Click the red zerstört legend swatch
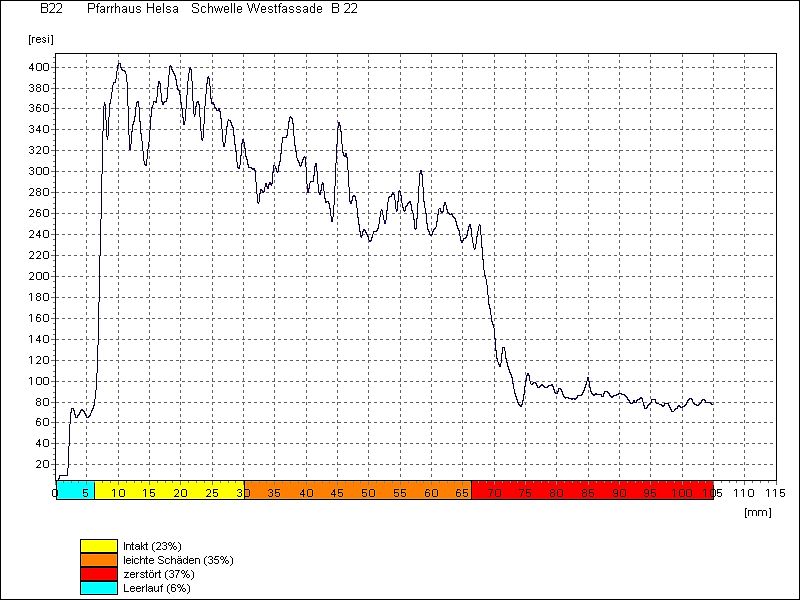This screenshot has height=600, width=800. pos(100,574)
